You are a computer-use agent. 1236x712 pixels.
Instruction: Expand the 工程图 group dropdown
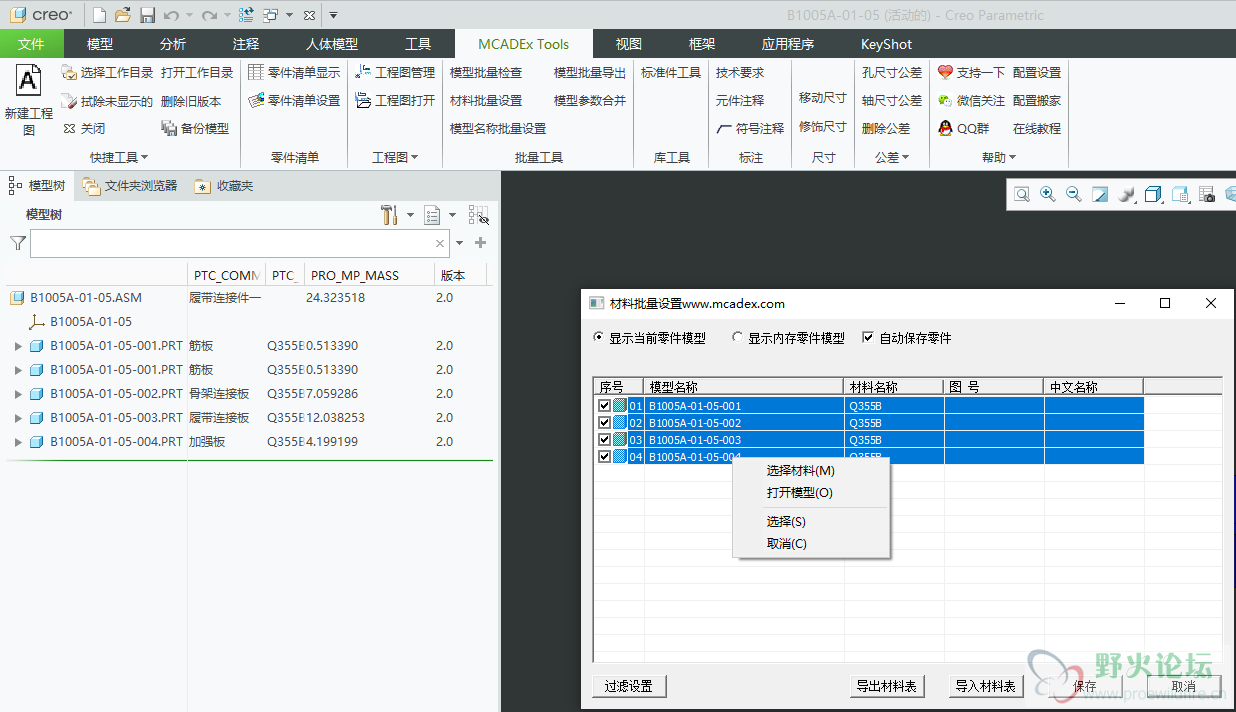click(395, 157)
